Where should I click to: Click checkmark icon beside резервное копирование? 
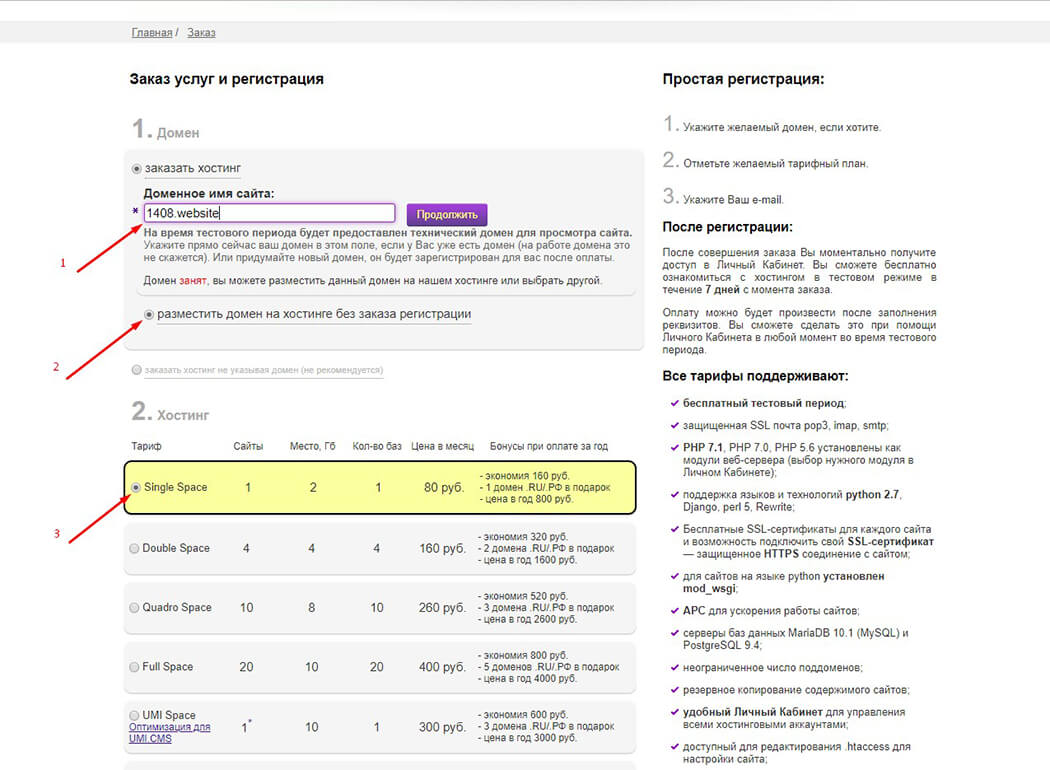[674, 690]
